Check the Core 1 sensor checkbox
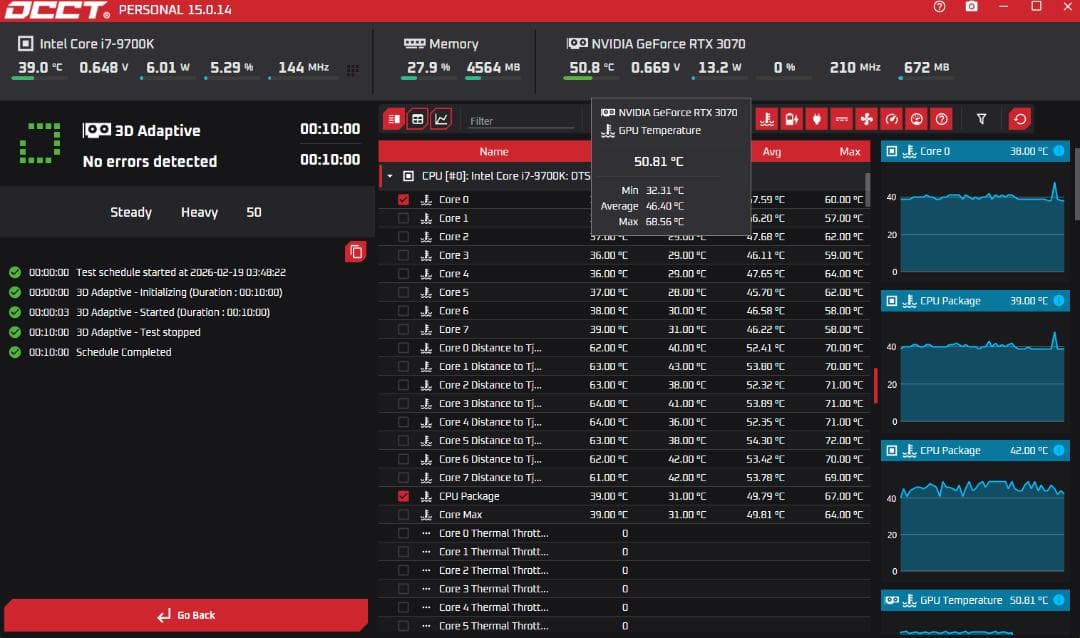 tap(404, 218)
